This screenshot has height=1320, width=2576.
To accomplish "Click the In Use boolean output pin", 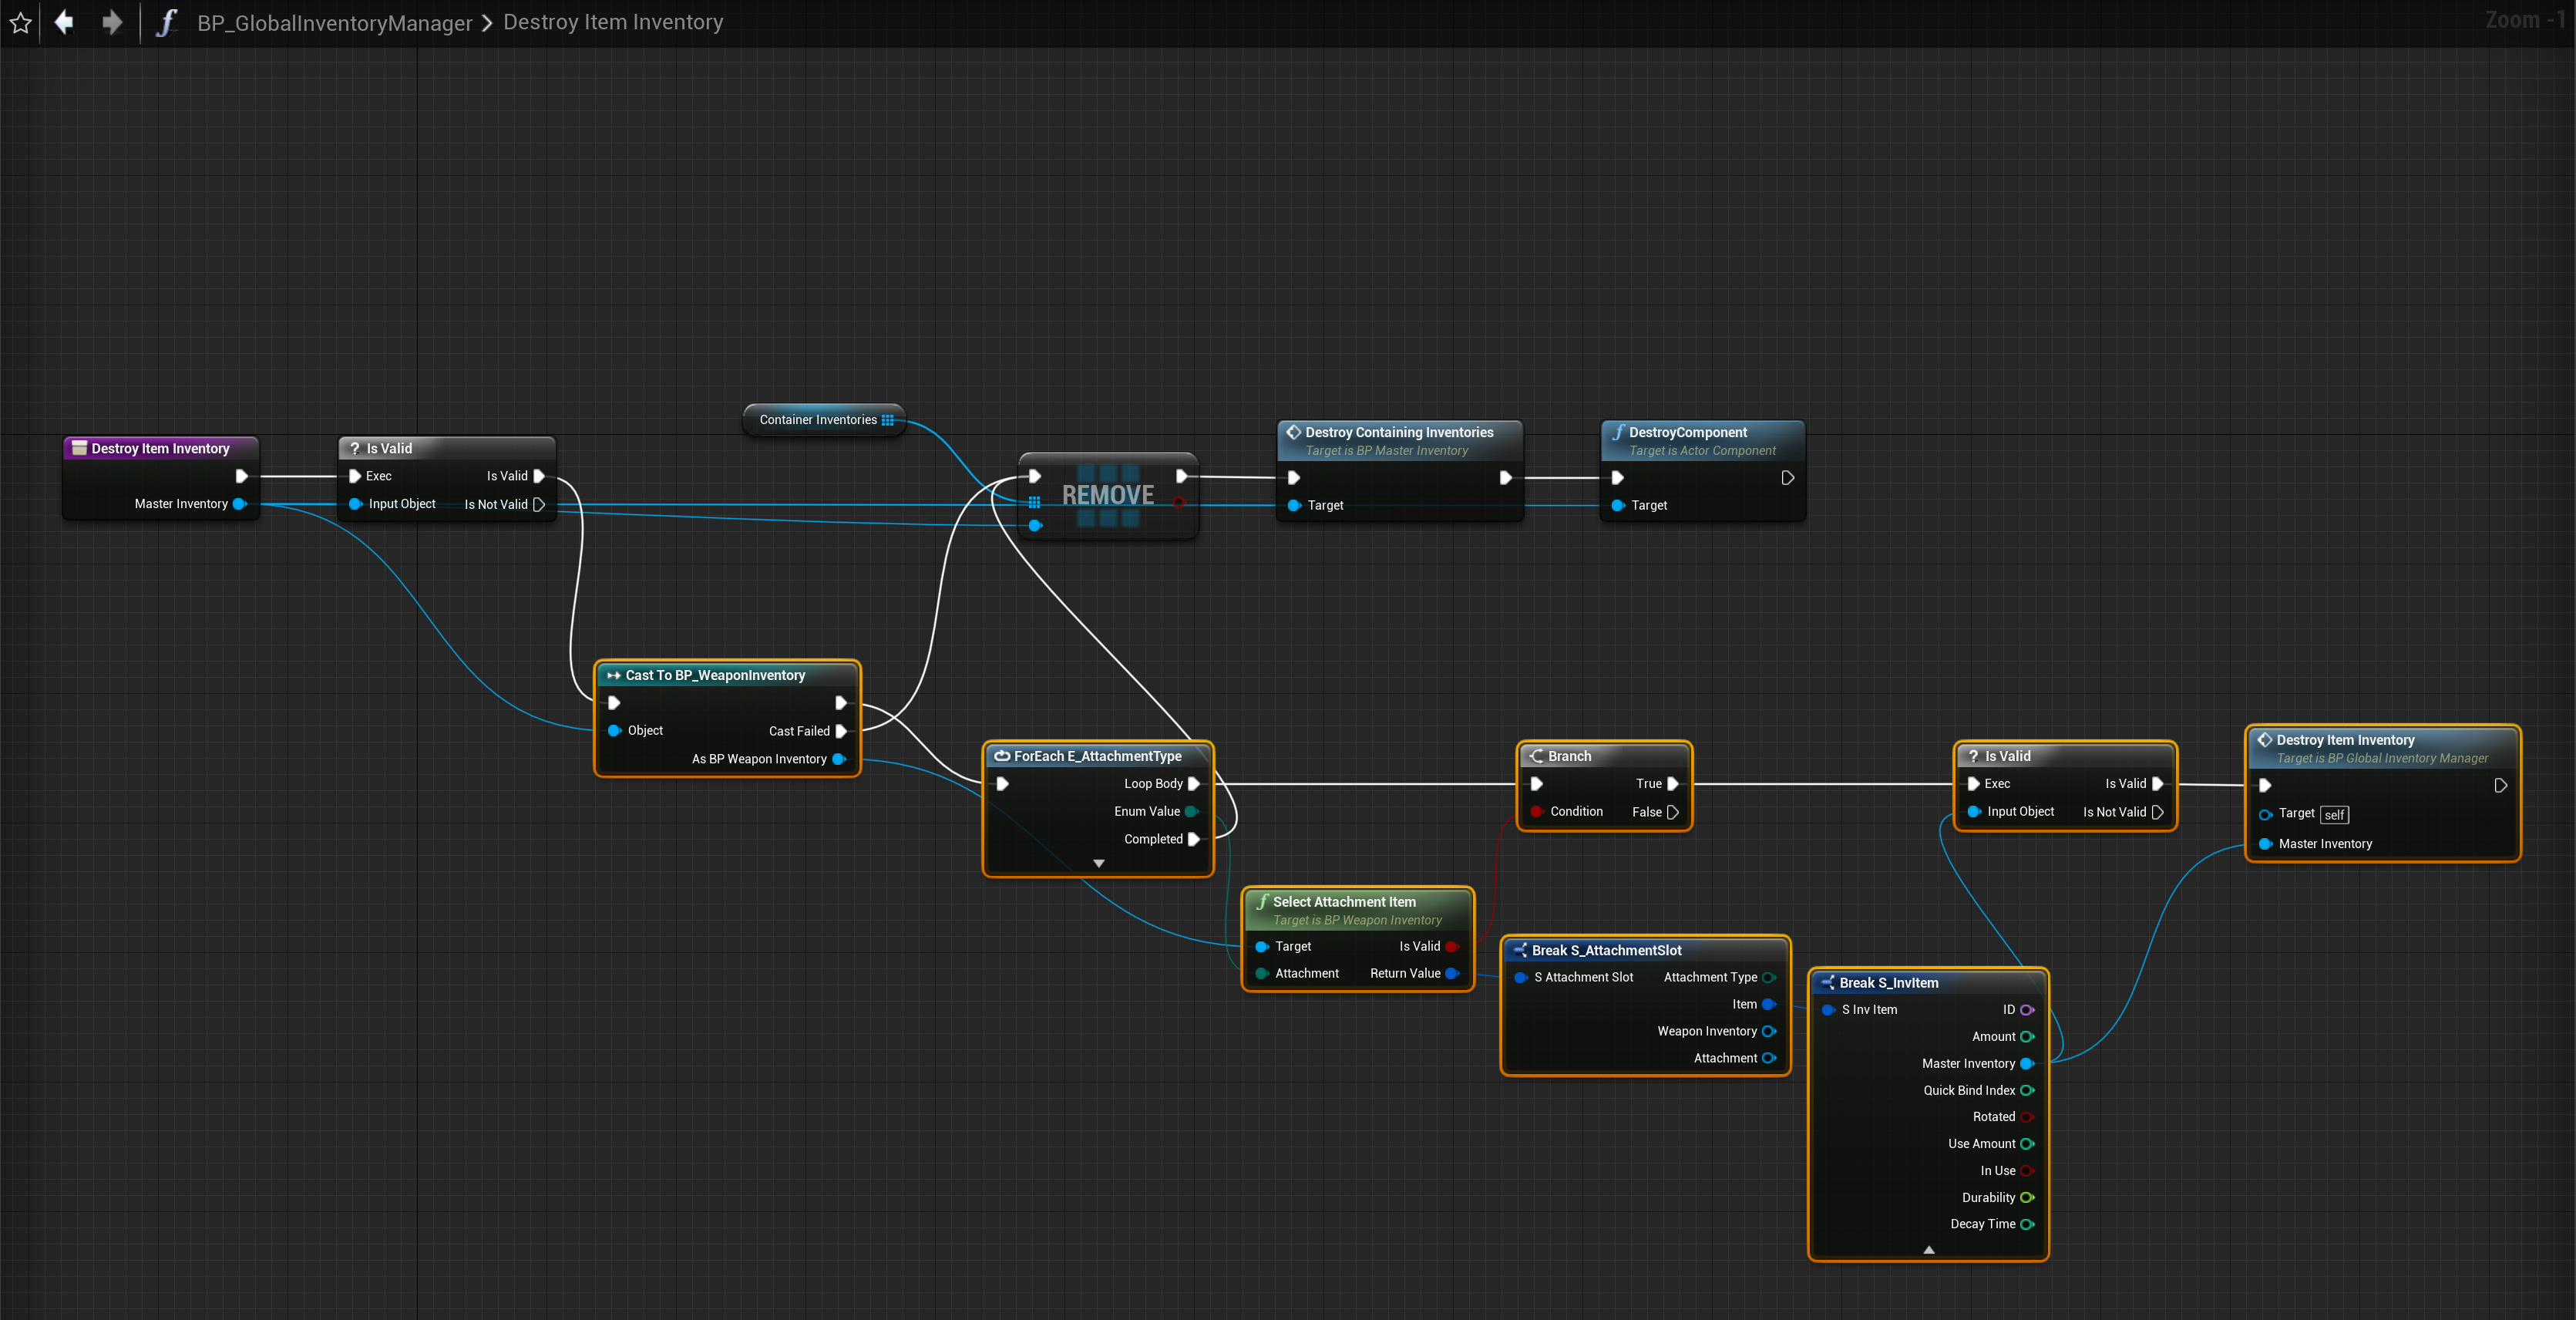I will (2027, 1171).
